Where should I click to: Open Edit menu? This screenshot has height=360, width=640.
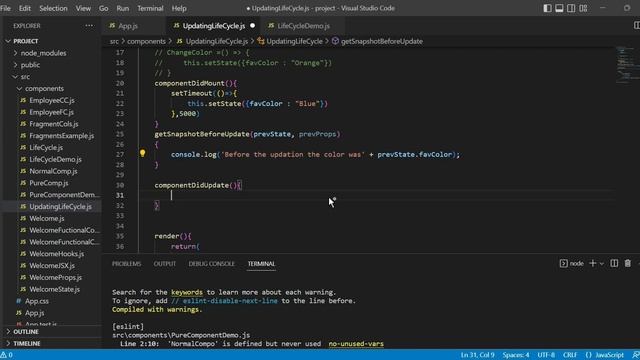coord(24,8)
